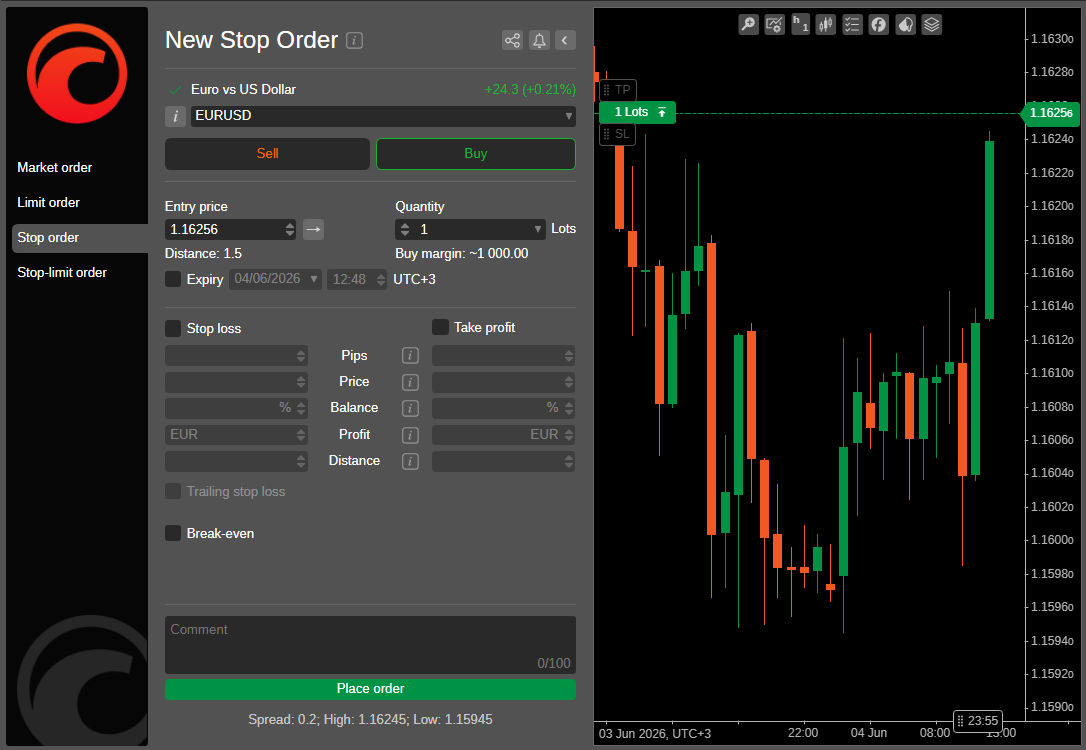Enable the Stop loss checkbox
This screenshot has width=1086, height=750.
[173, 328]
